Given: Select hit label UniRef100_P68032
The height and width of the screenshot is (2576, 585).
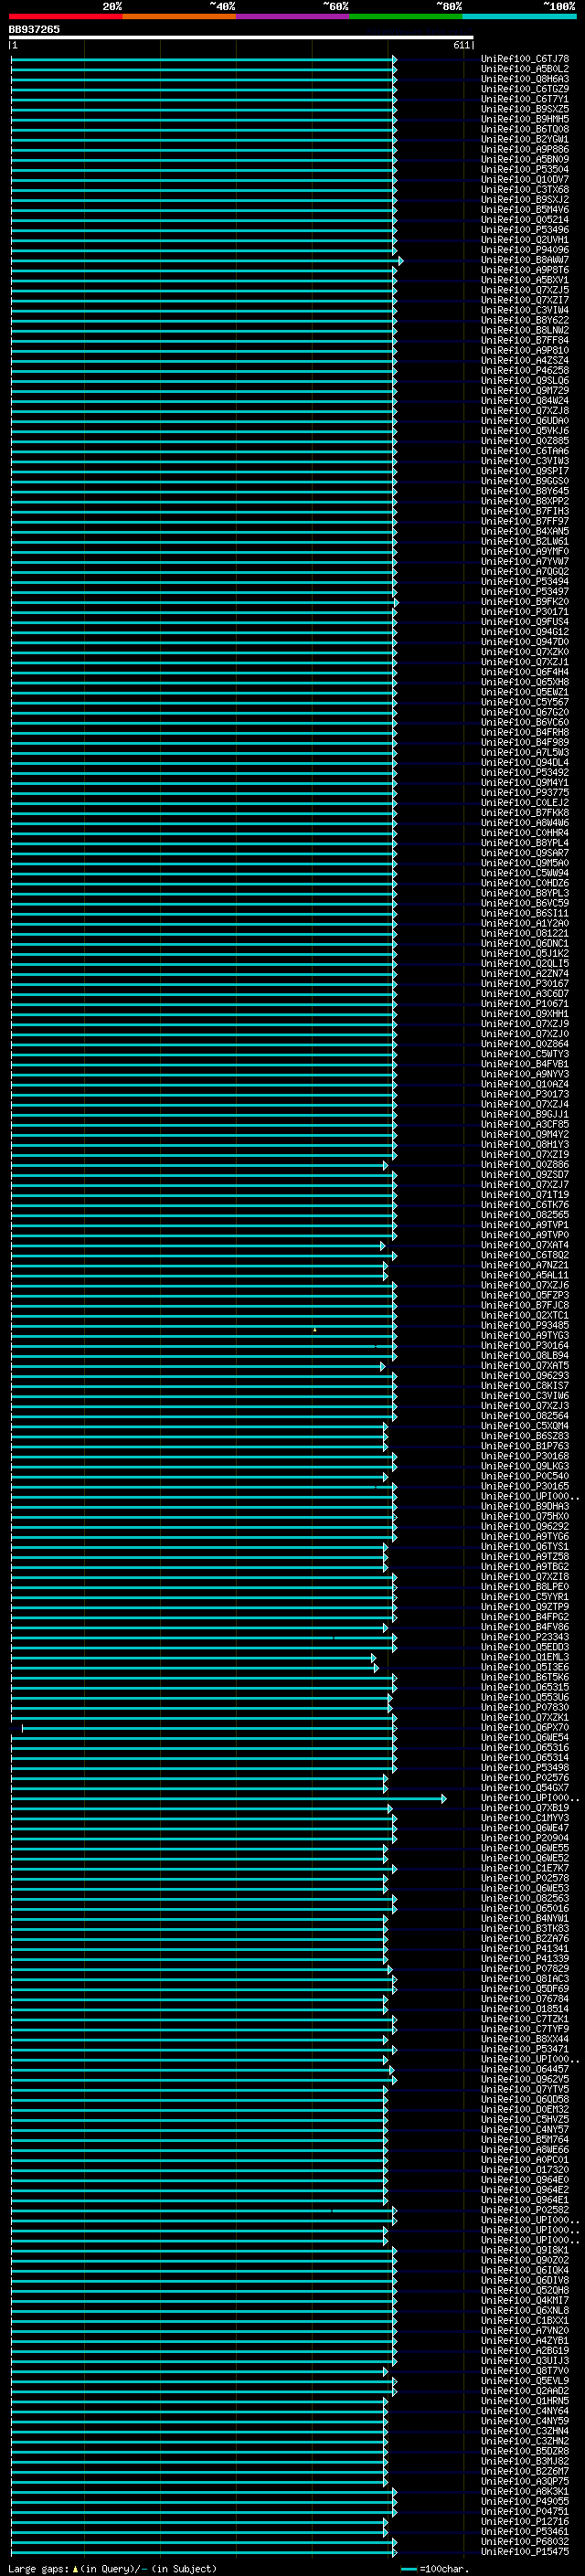Looking at the screenshot, I should click(525, 2541).
